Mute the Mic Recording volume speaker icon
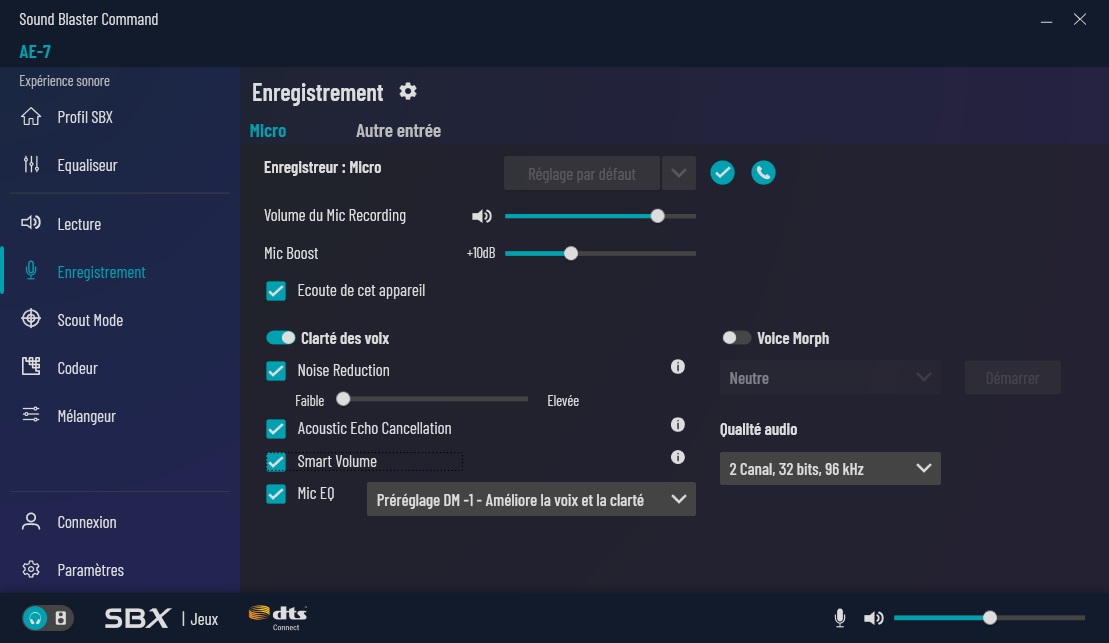The image size is (1109, 643). [x=482, y=216]
